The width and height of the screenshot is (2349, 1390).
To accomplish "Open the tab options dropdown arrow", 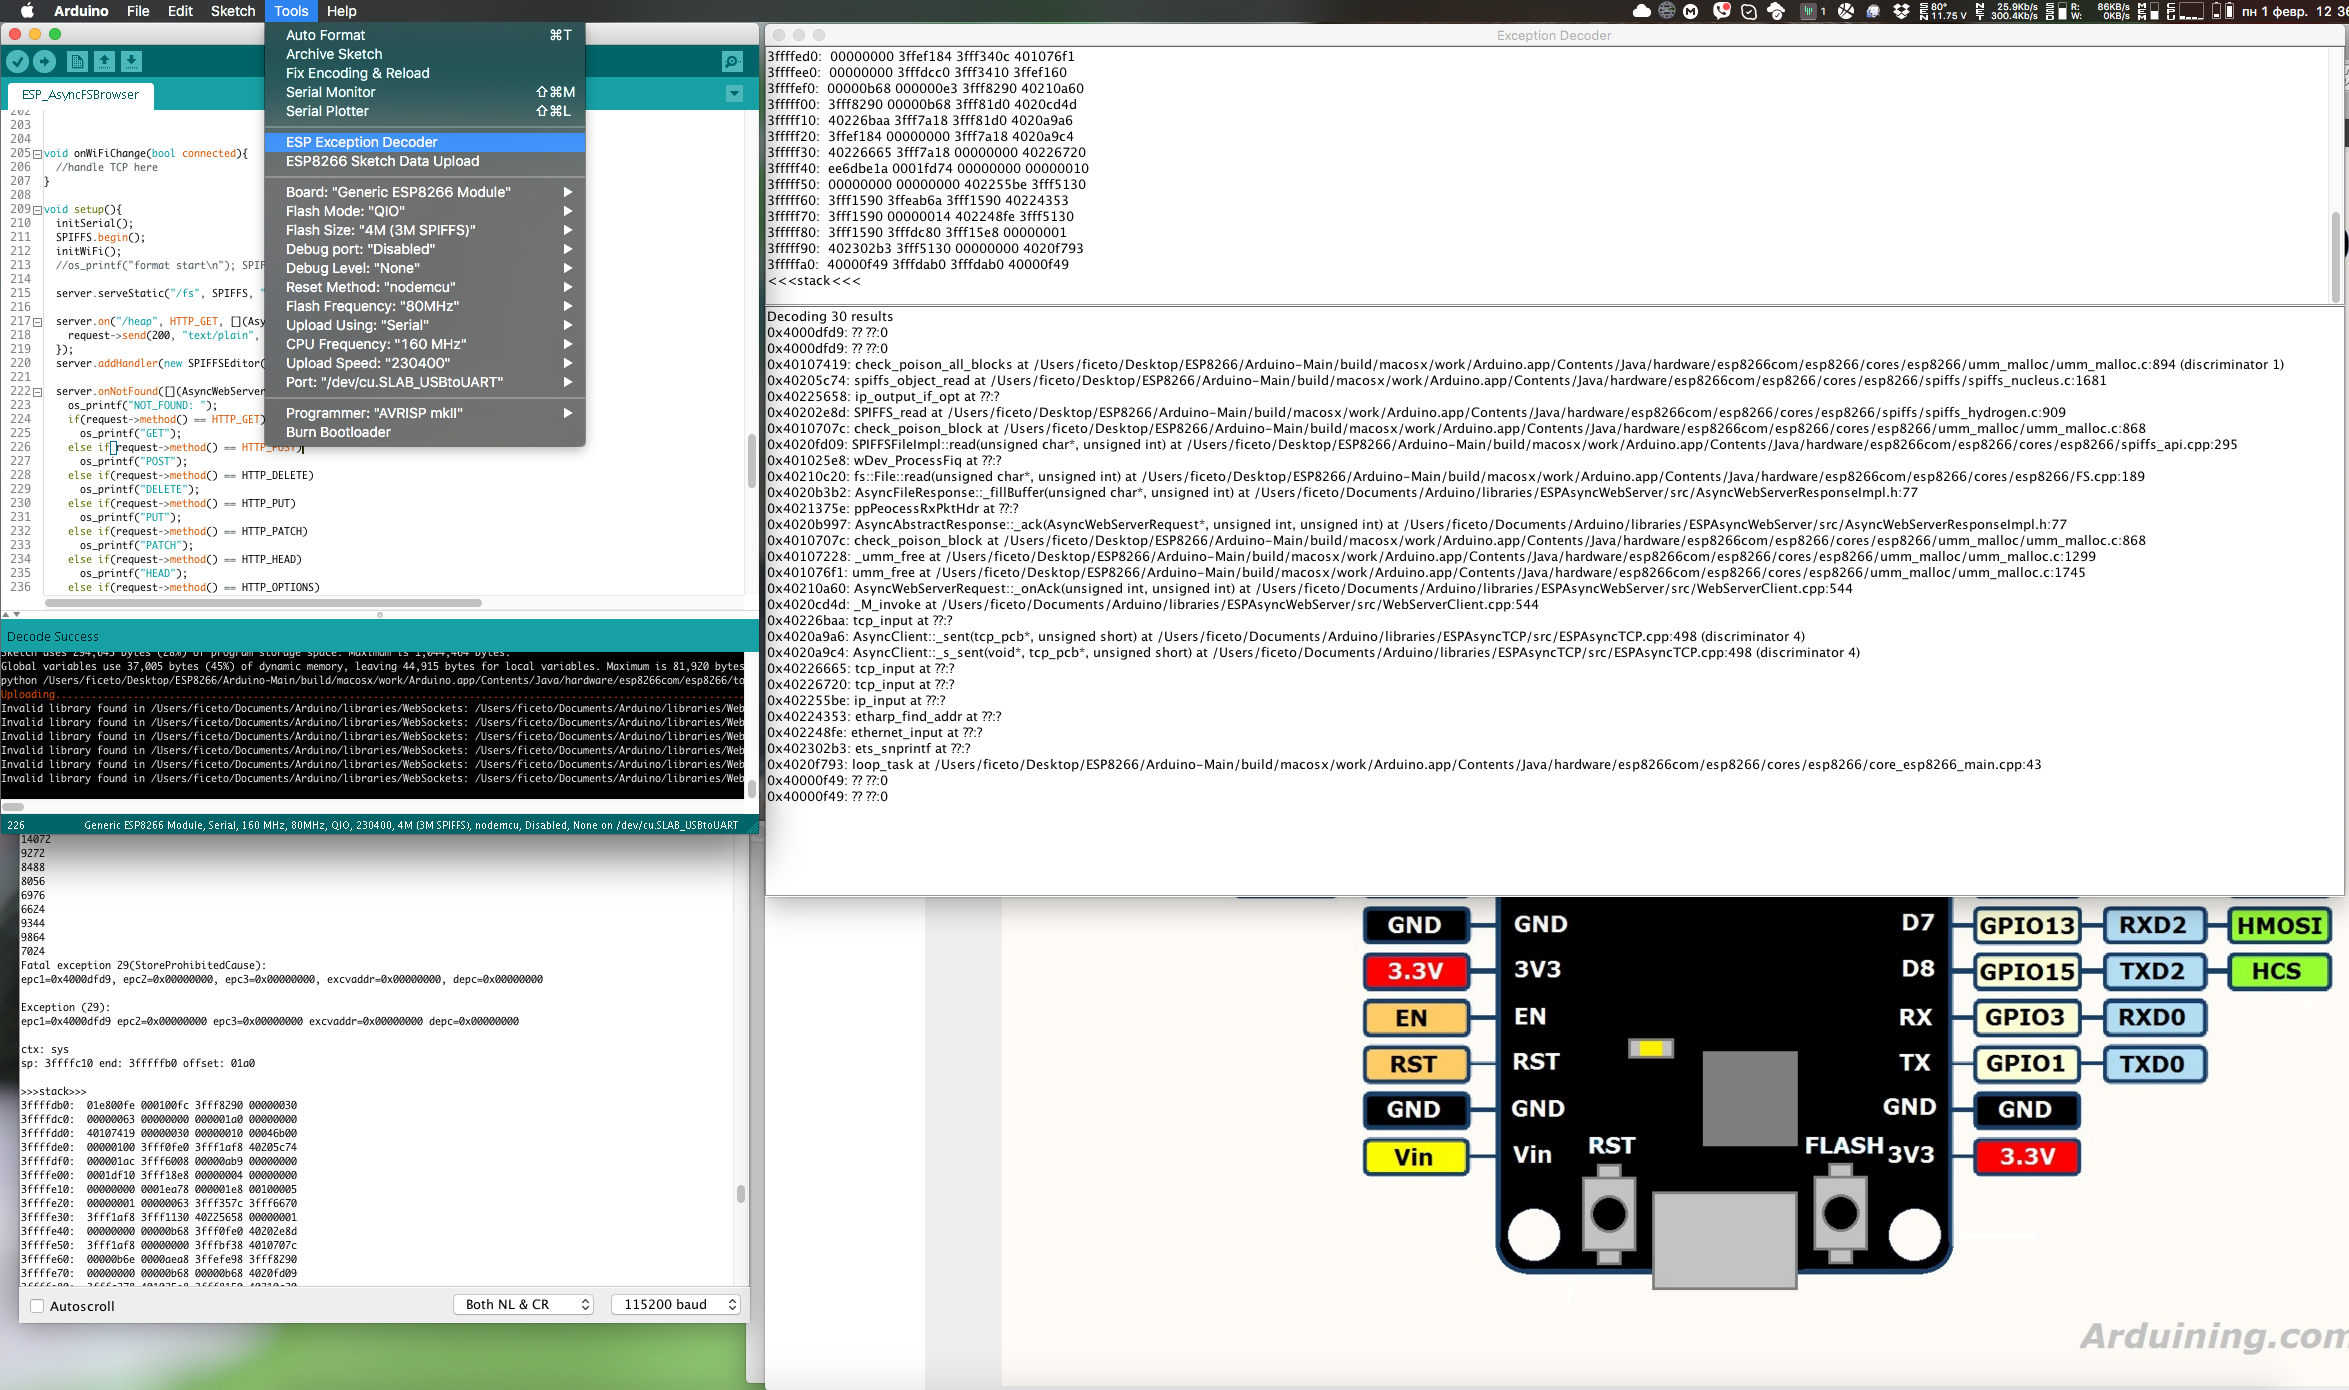I will pos(734,94).
